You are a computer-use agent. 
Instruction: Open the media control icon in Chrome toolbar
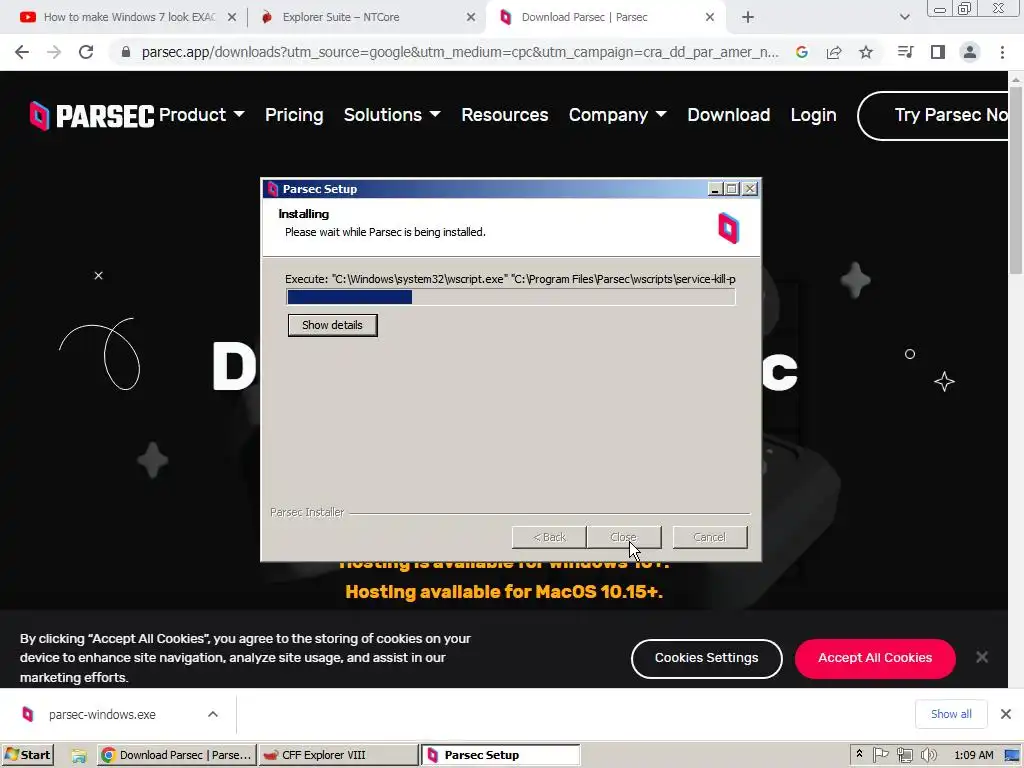[905, 52]
